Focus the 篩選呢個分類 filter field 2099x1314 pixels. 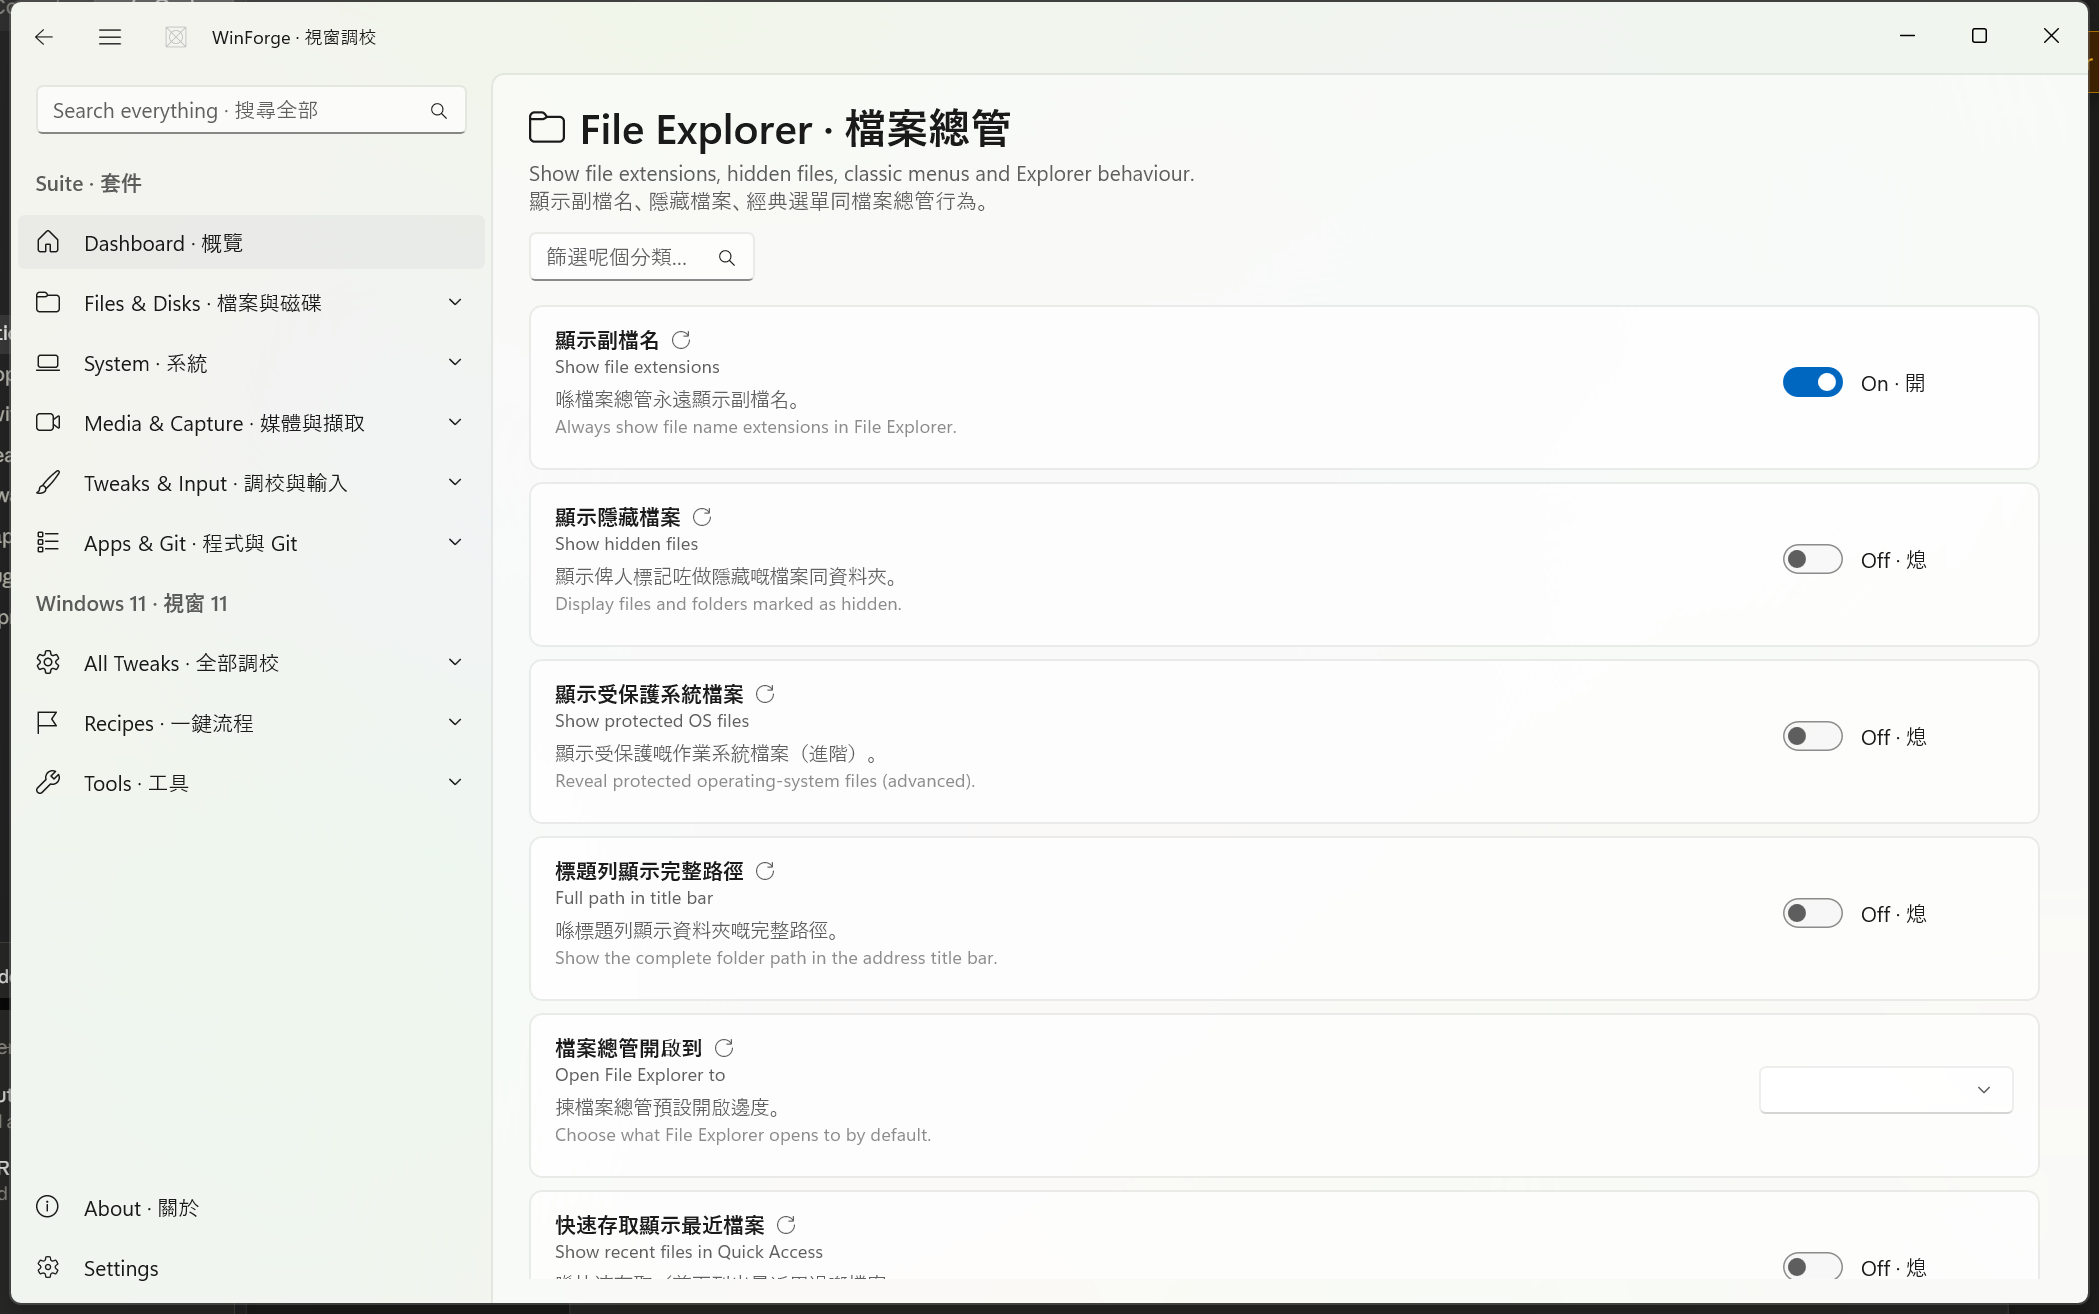pyautogui.click(x=641, y=258)
